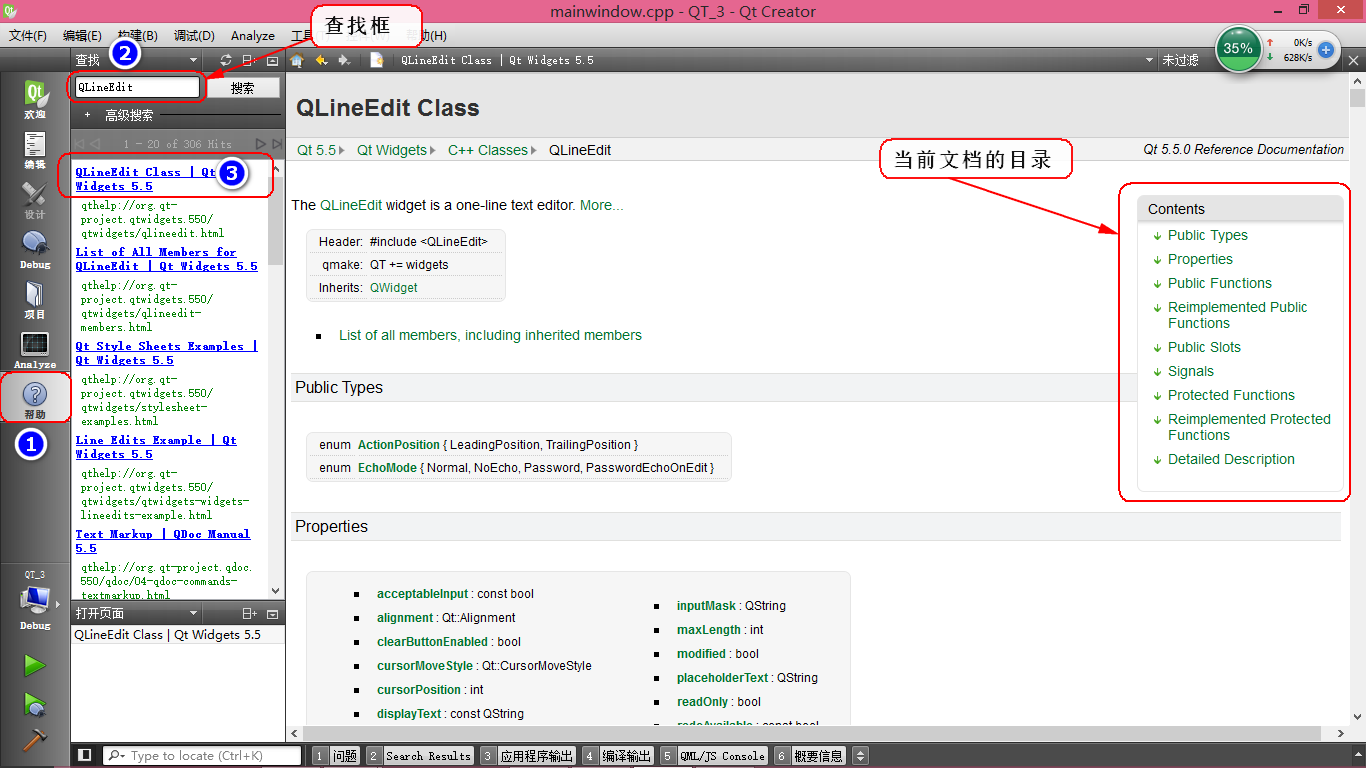1366x768 pixels.
Task: Open the output pane selector arrows
Action: pos(859,756)
